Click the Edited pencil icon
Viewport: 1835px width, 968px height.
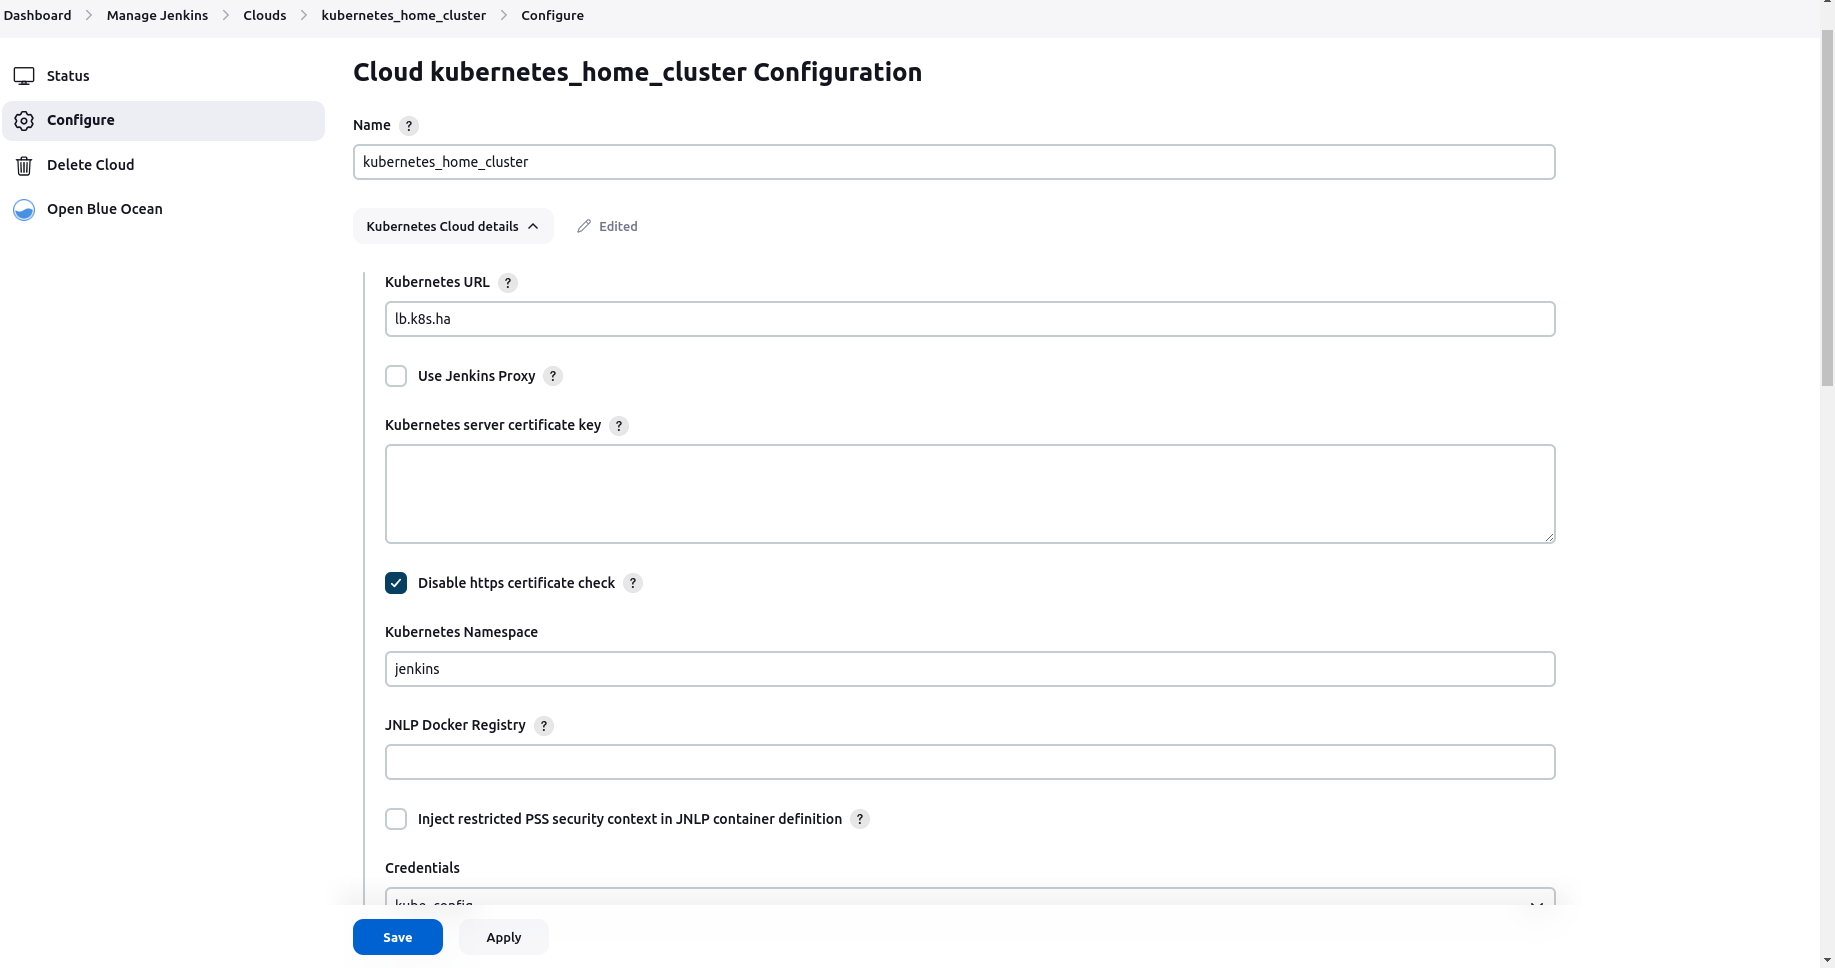(584, 226)
